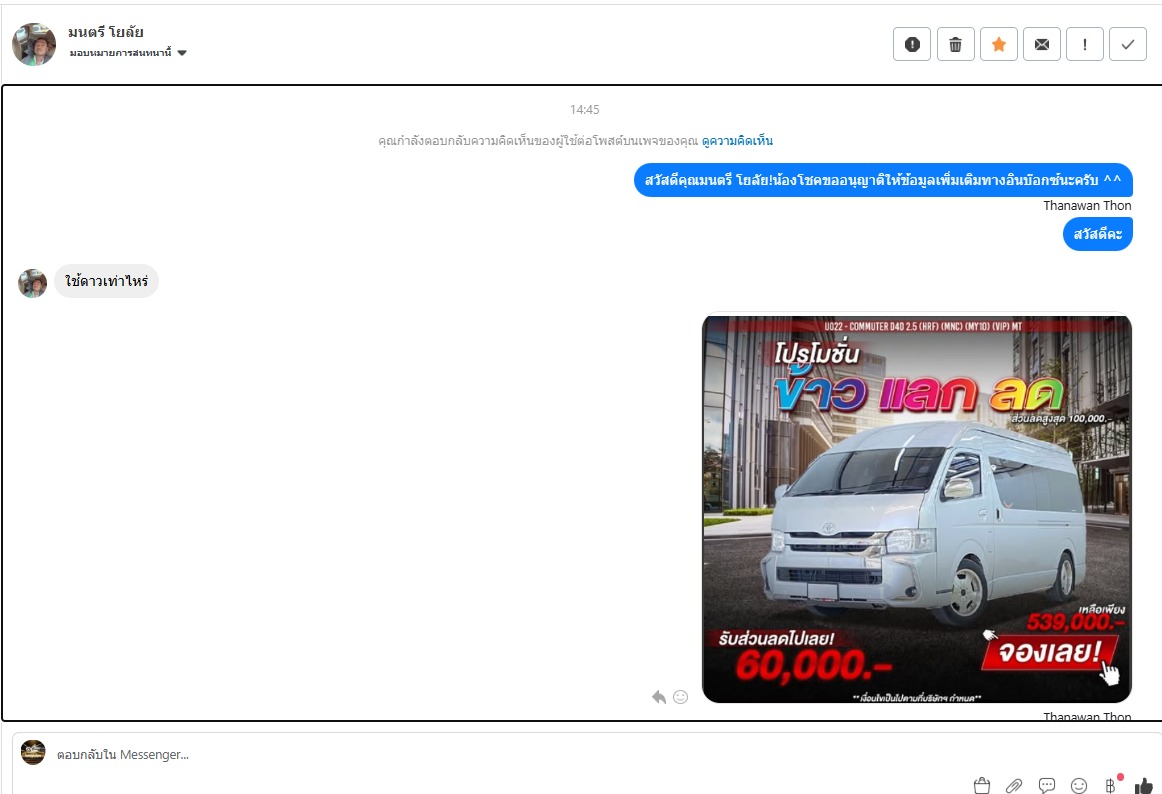Open มนตรี โยลัย profile photo in header

(34, 44)
